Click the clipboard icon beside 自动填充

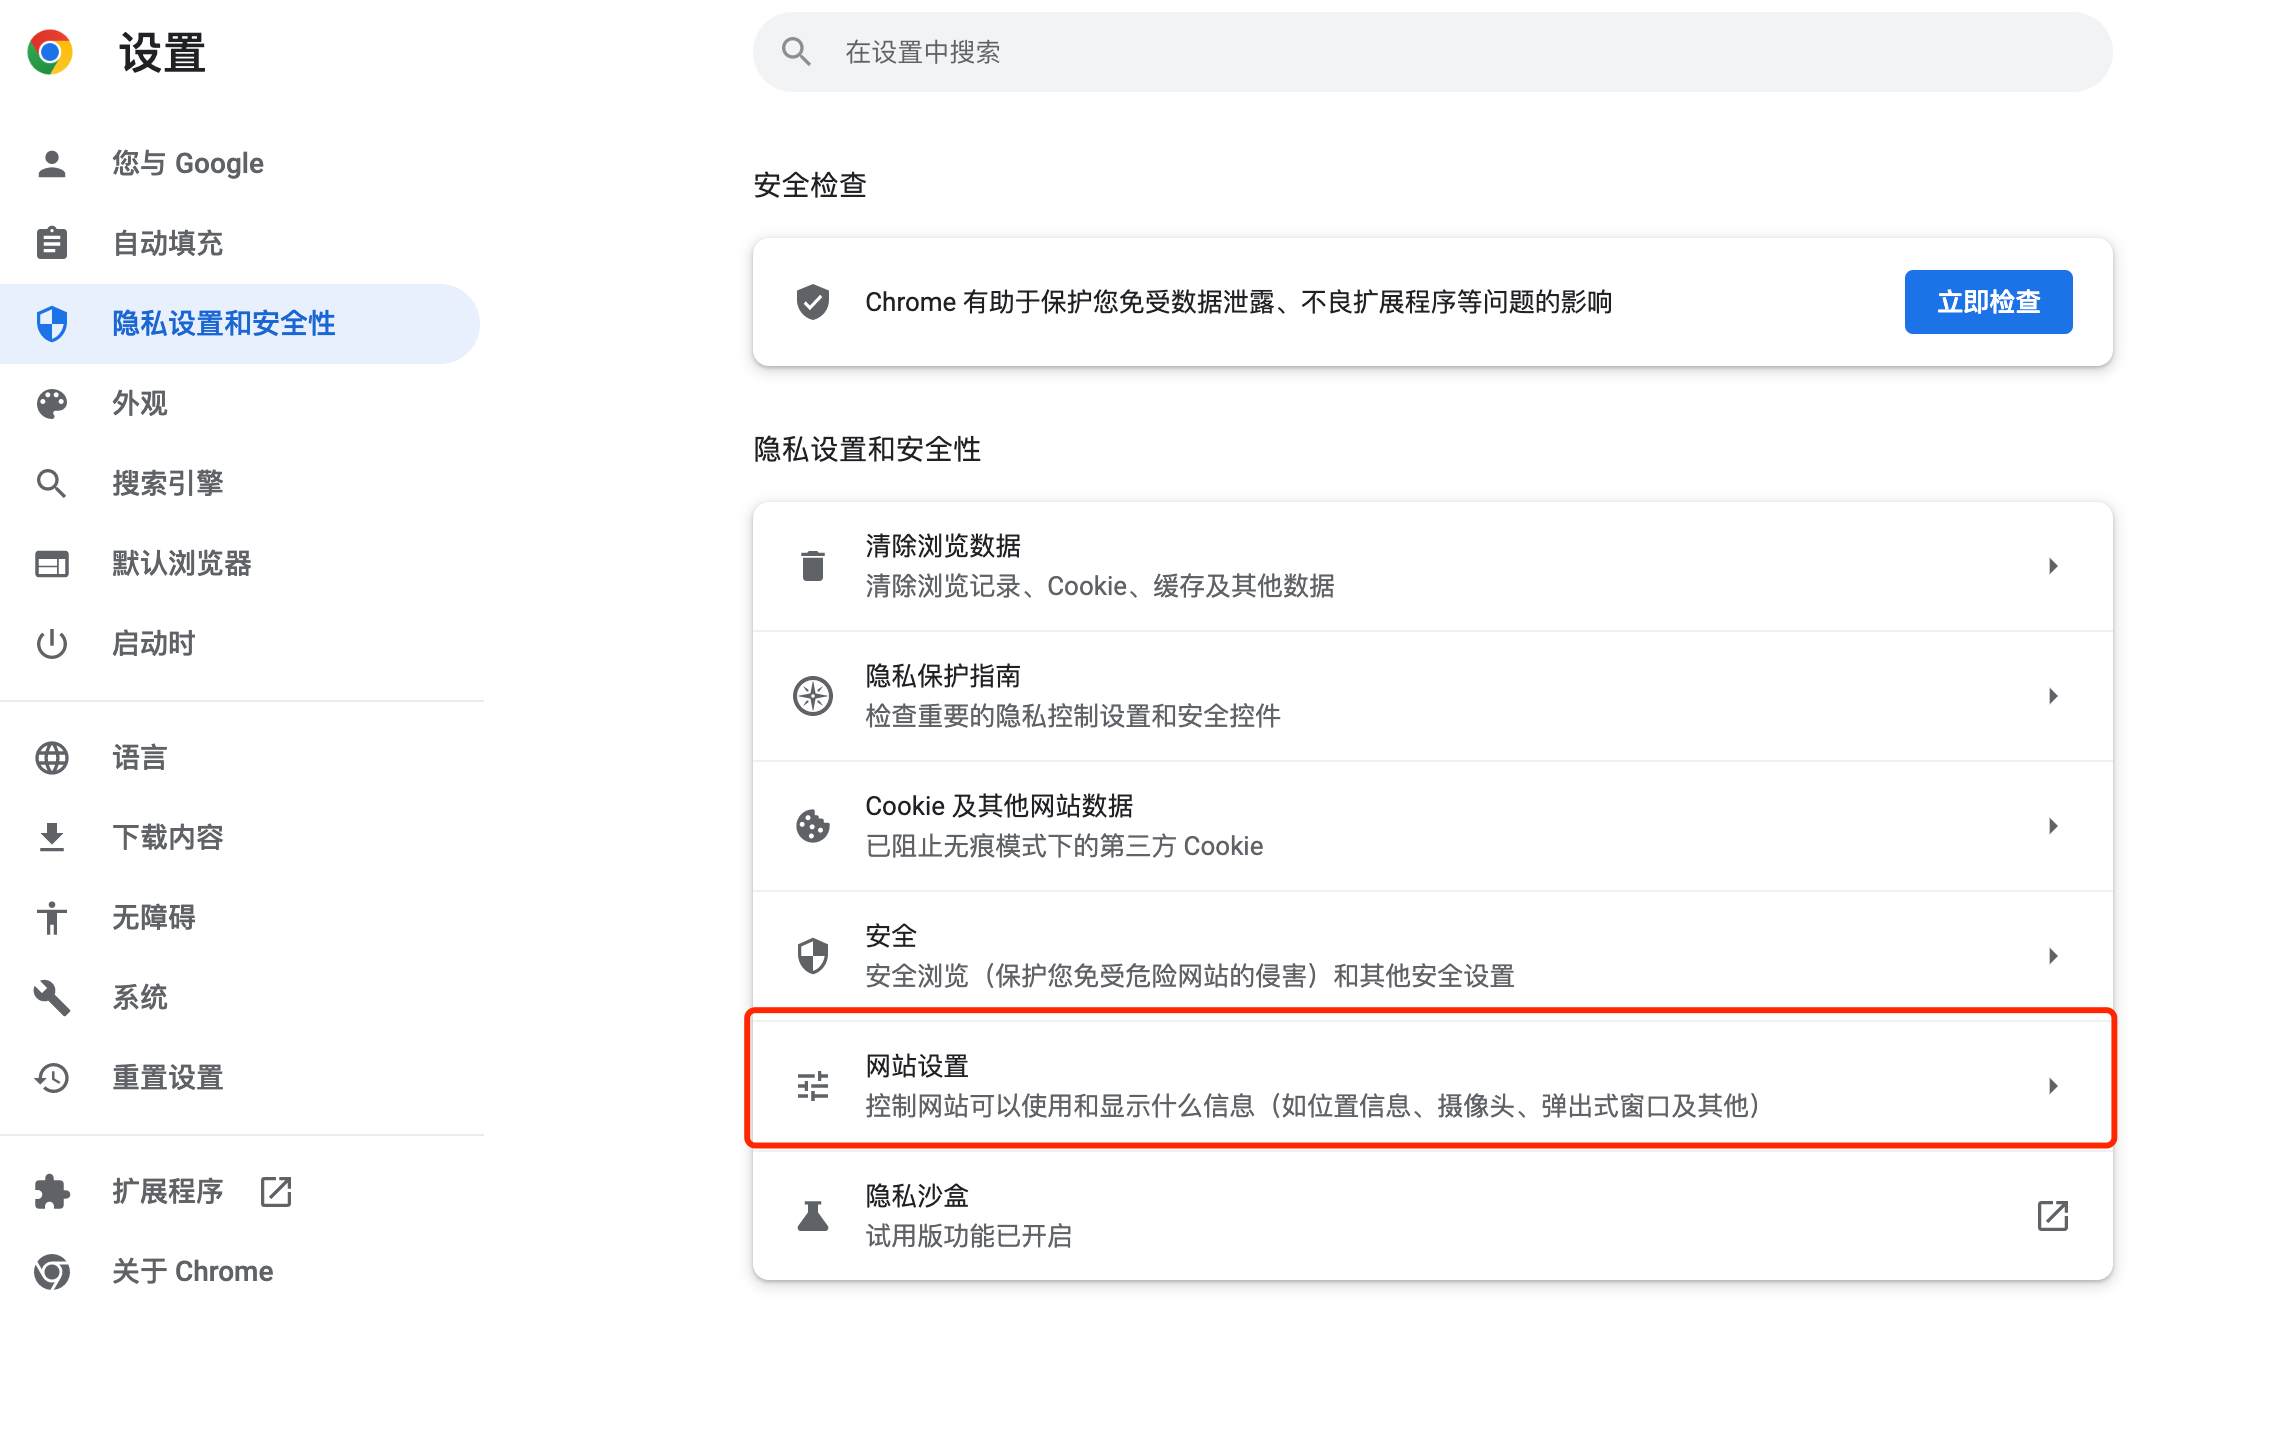point(51,243)
